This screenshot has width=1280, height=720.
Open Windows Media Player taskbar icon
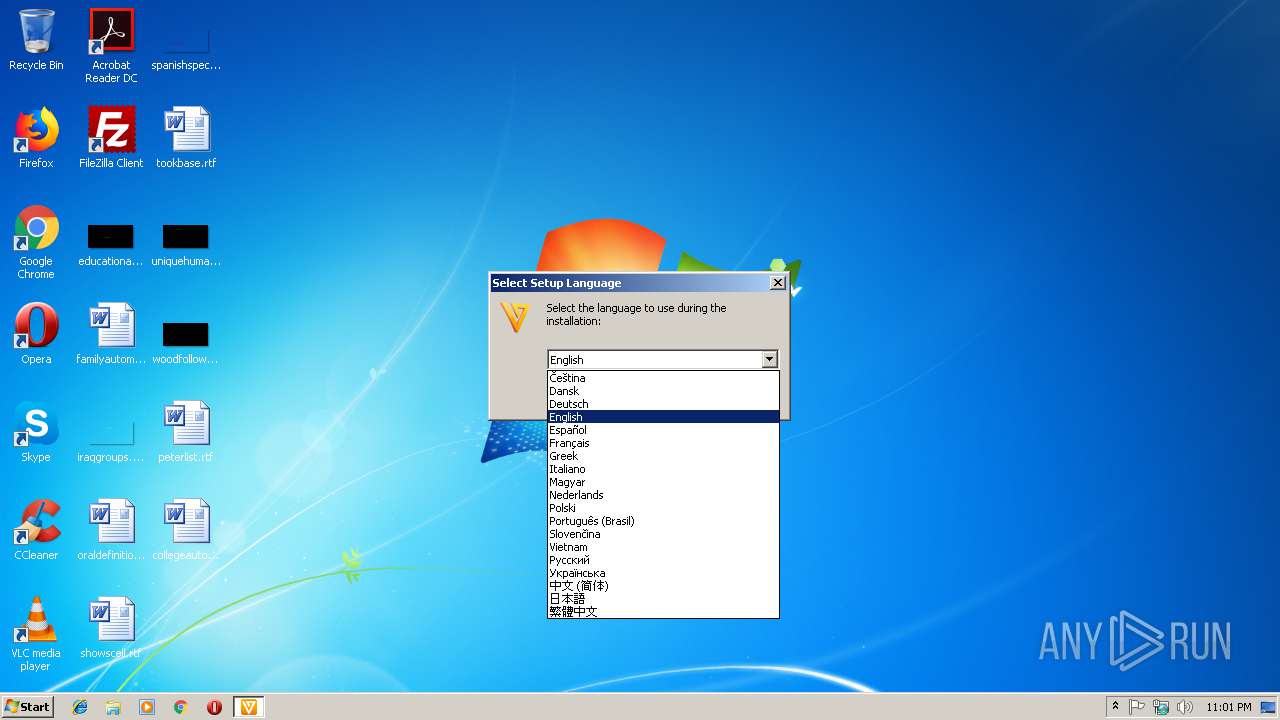point(147,707)
